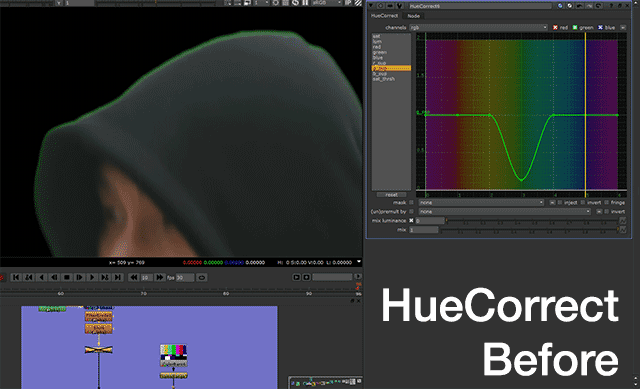Toggle the green channel checkbox
This screenshot has width=640, height=389.
tap(575, 27)
